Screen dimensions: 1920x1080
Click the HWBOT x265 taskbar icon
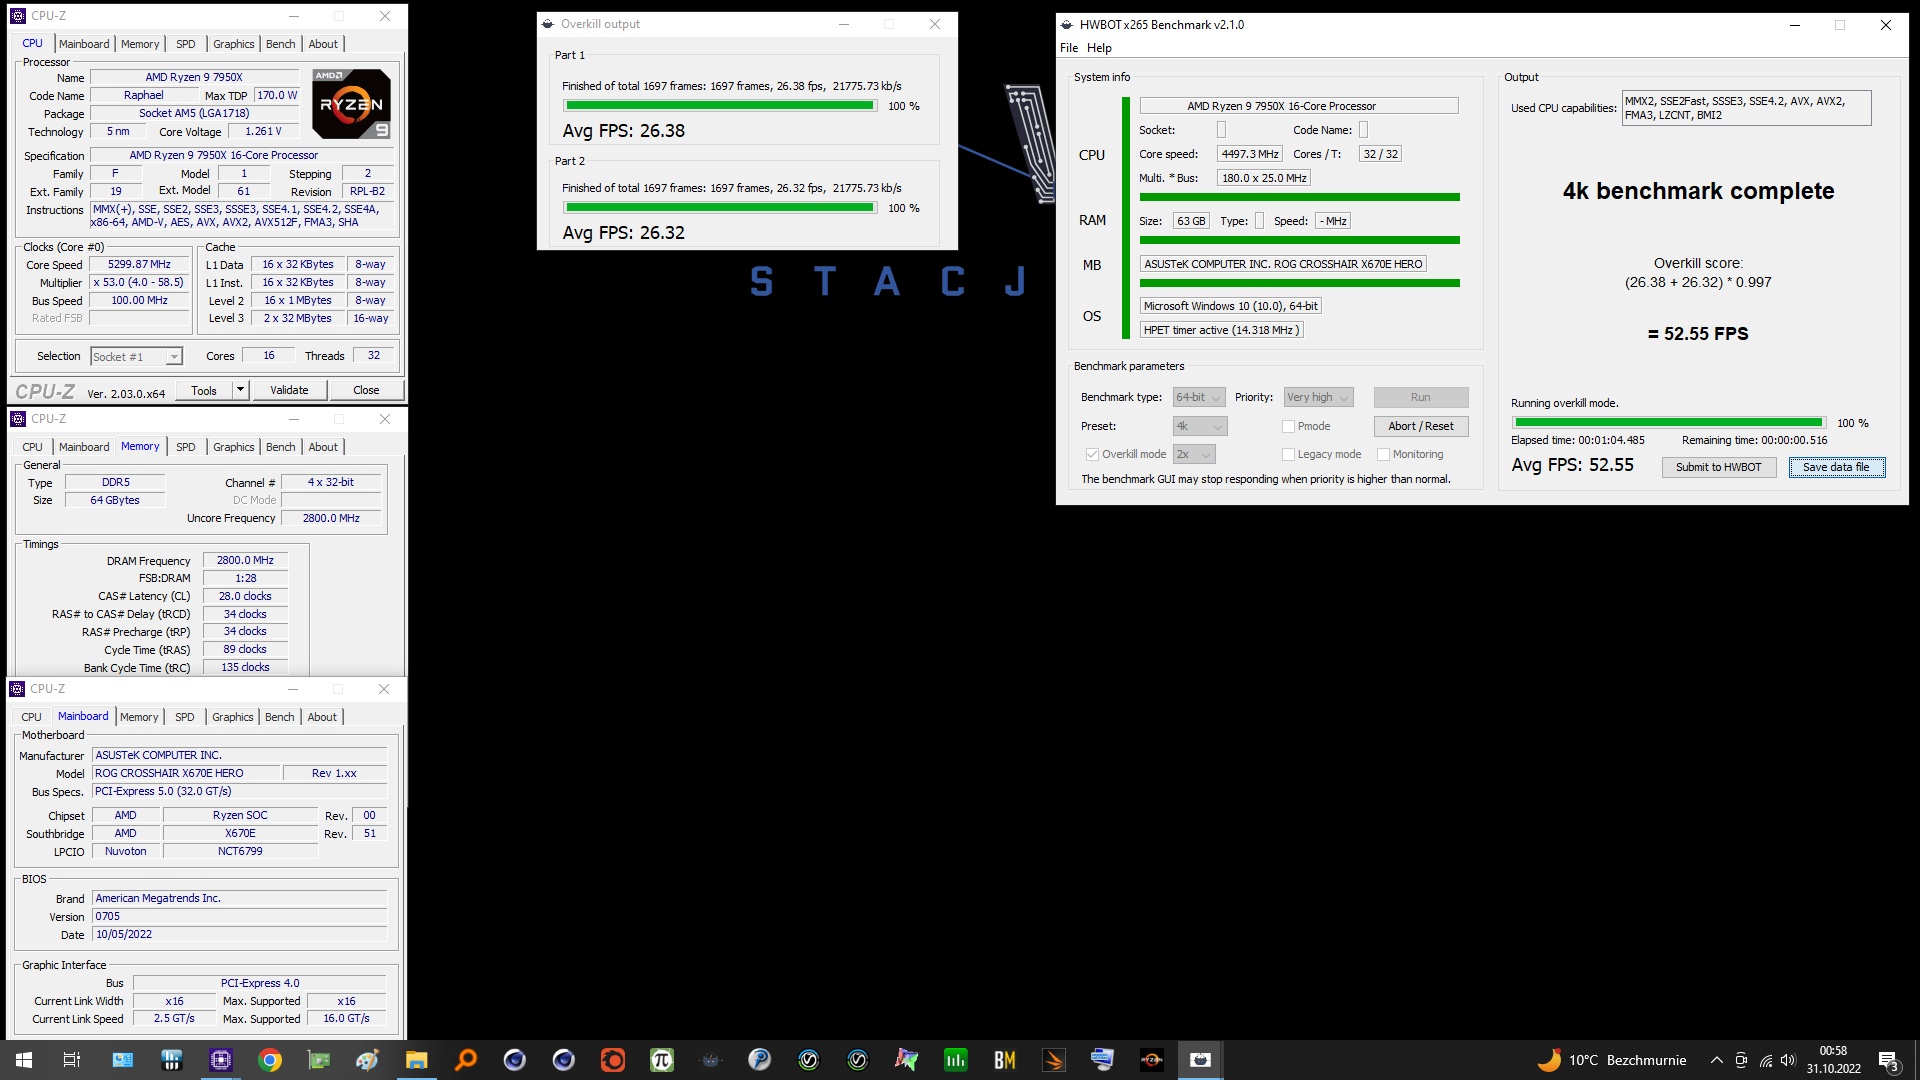coord(1201,1060)
